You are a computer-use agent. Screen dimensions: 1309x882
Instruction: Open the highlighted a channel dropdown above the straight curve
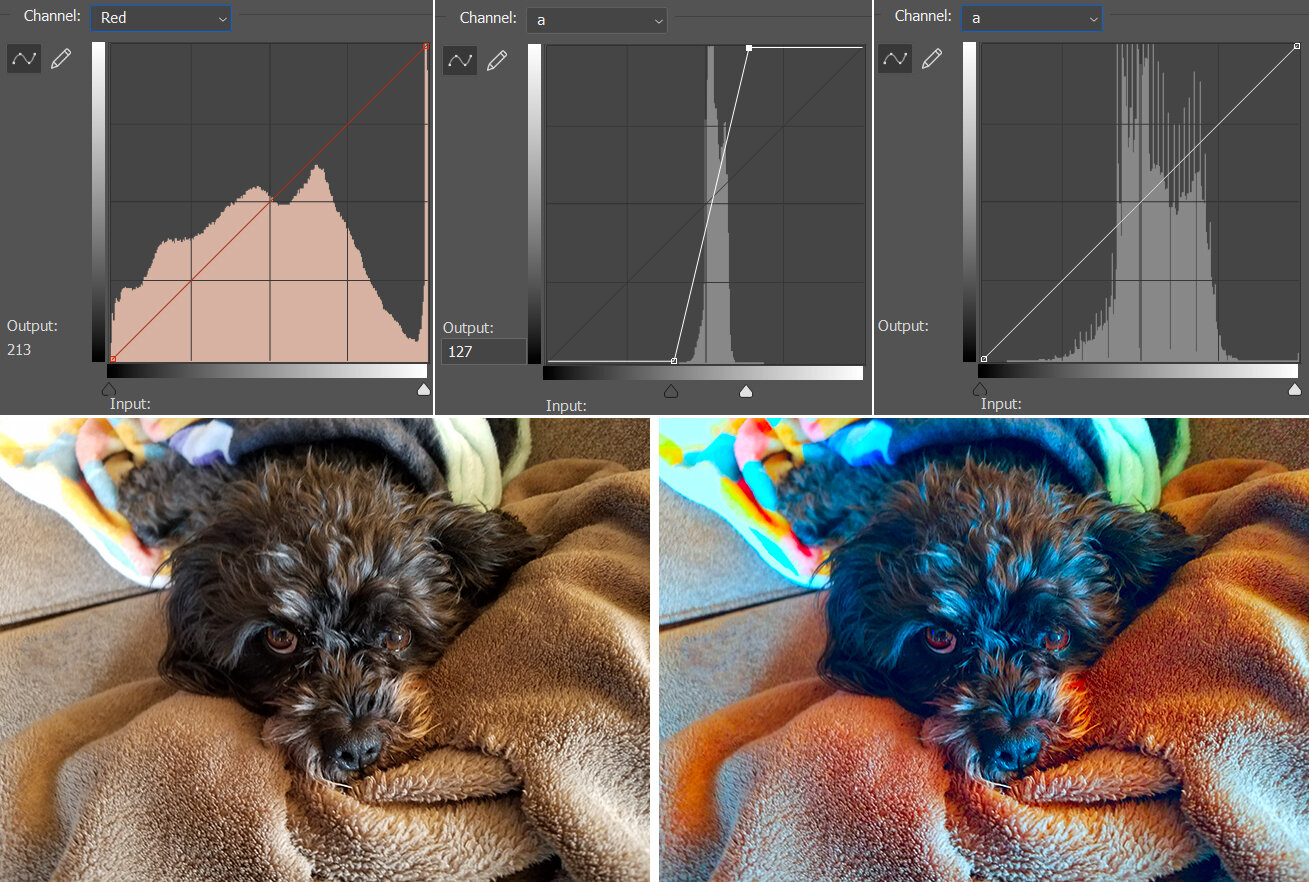point(1032,18)
